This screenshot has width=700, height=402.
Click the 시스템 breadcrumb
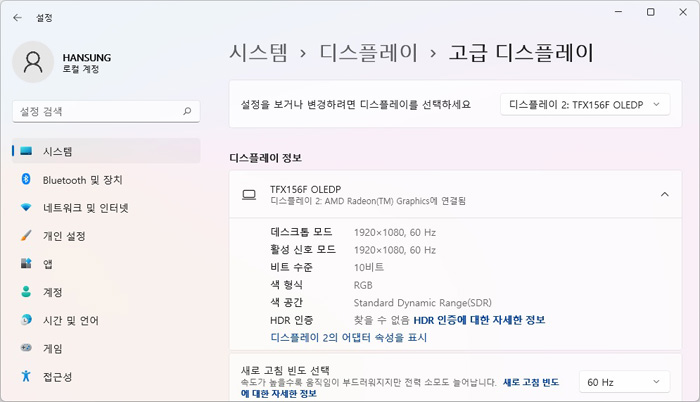coord(258,53)
